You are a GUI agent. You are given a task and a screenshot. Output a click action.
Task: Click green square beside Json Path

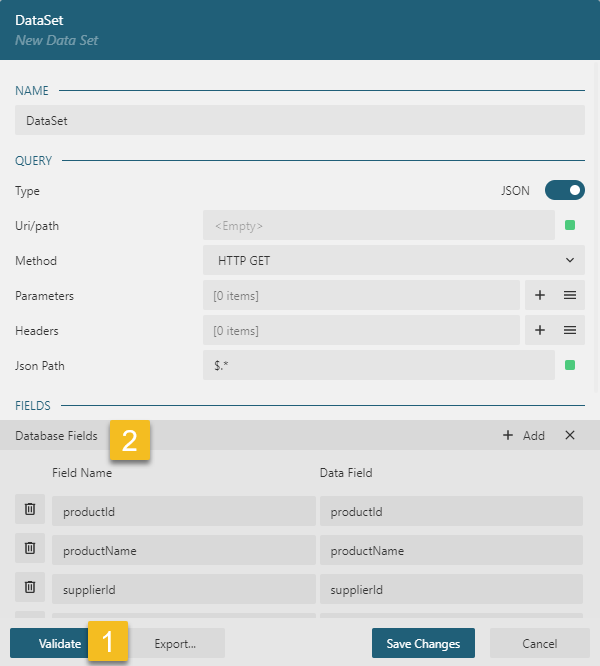tap(570, 366)
